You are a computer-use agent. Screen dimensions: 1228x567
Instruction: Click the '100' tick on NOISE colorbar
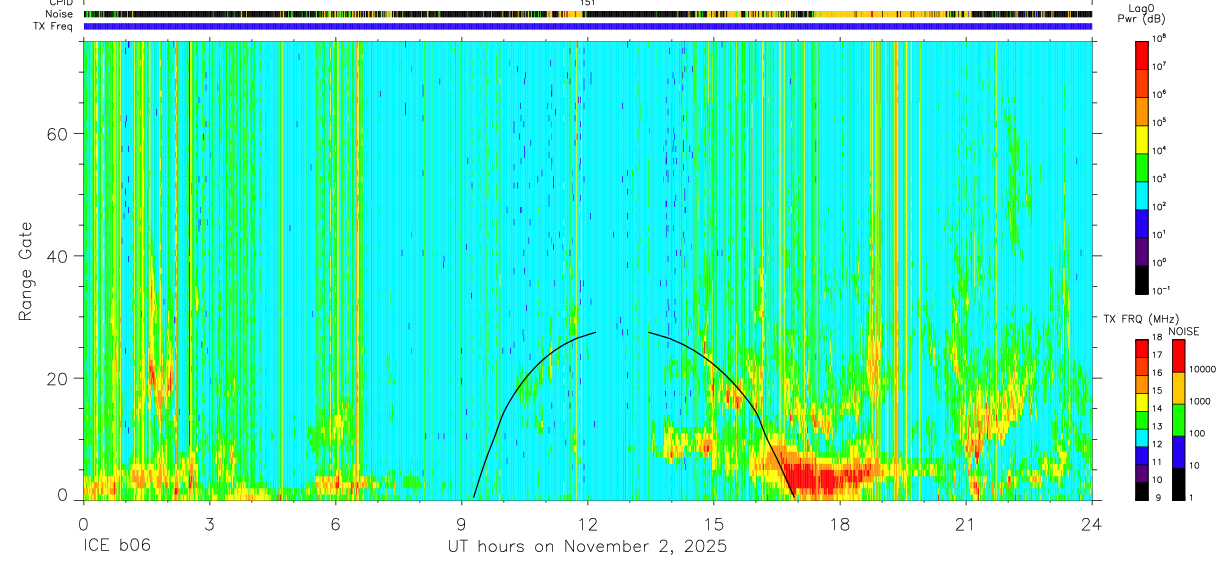click(x=1197, y=433)
